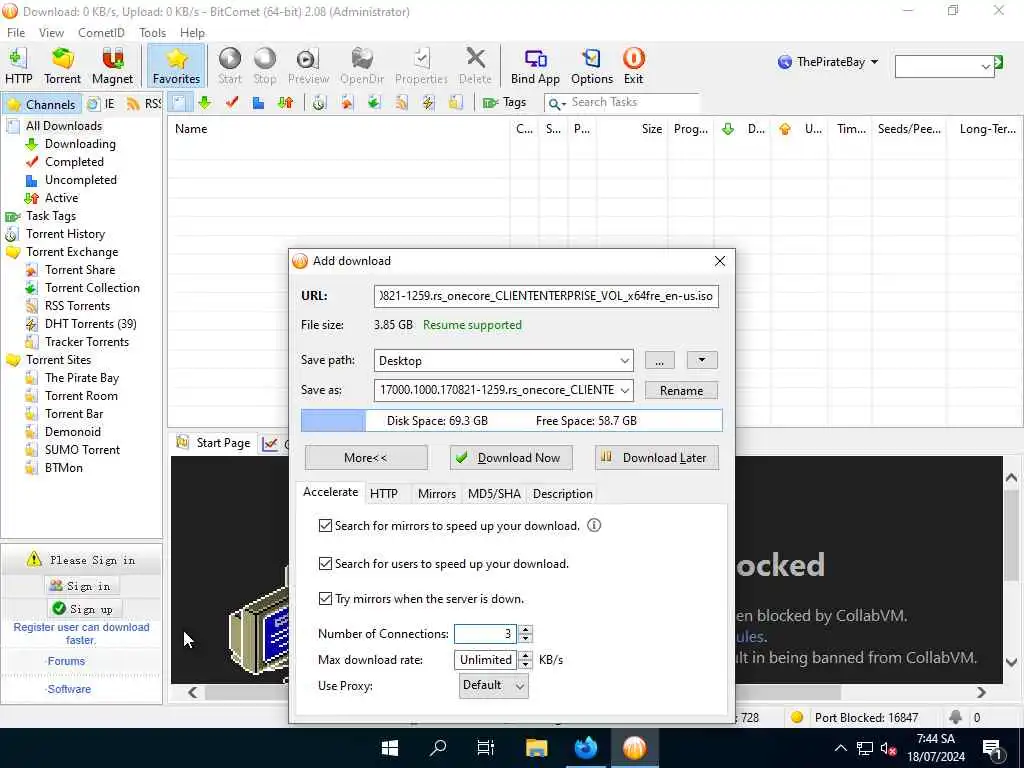
Task: Click the red checkmark completed filter icon
Action: pos(232,103)
